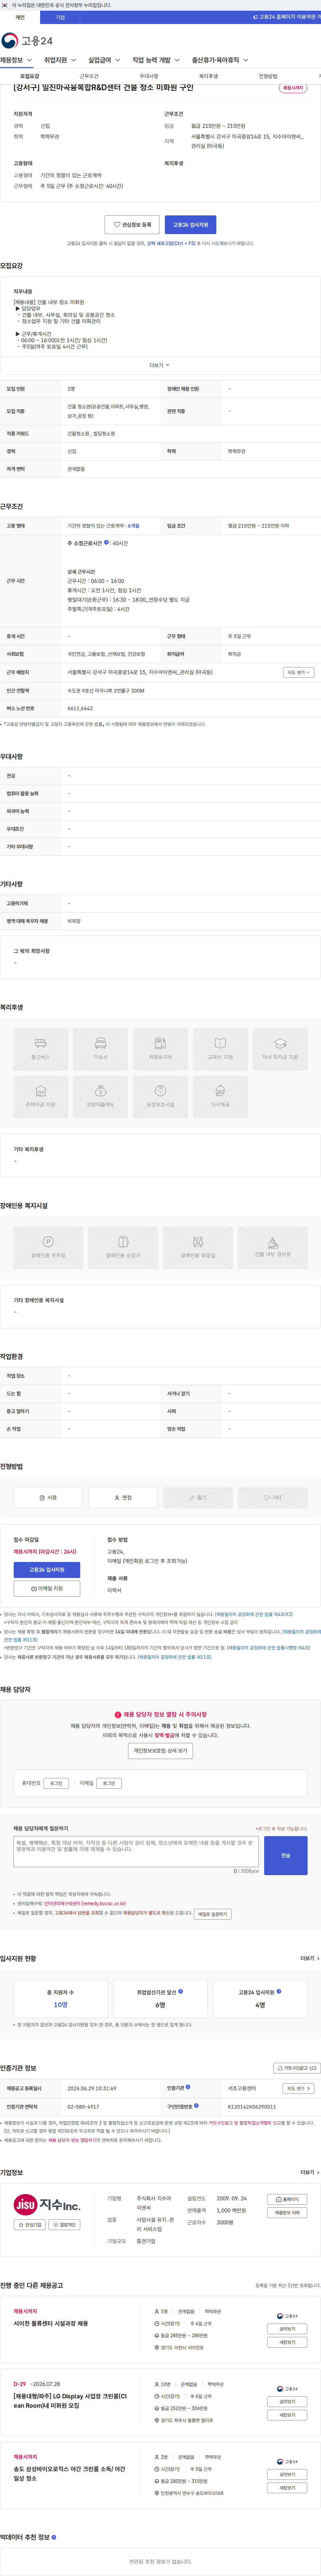Click the 교육비 지원 welfare icon

point(220,1049)
